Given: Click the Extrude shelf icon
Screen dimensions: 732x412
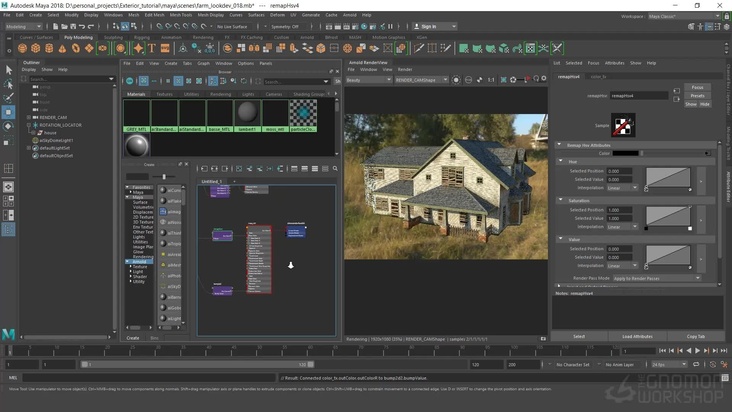Looking at the screenshot, I should pos(294,48).
